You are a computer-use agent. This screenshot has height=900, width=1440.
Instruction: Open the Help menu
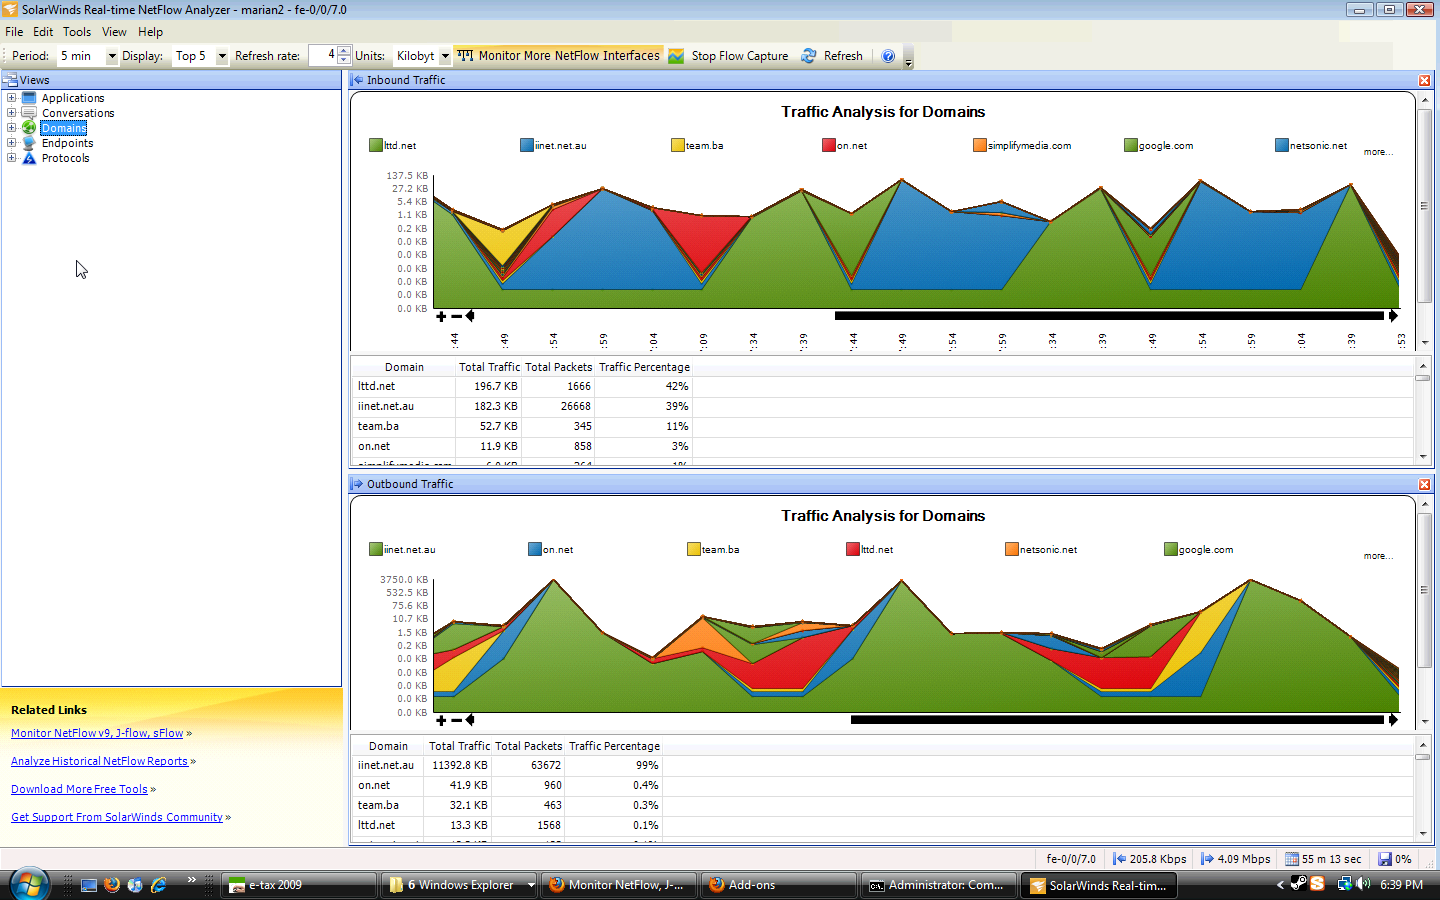150,32
